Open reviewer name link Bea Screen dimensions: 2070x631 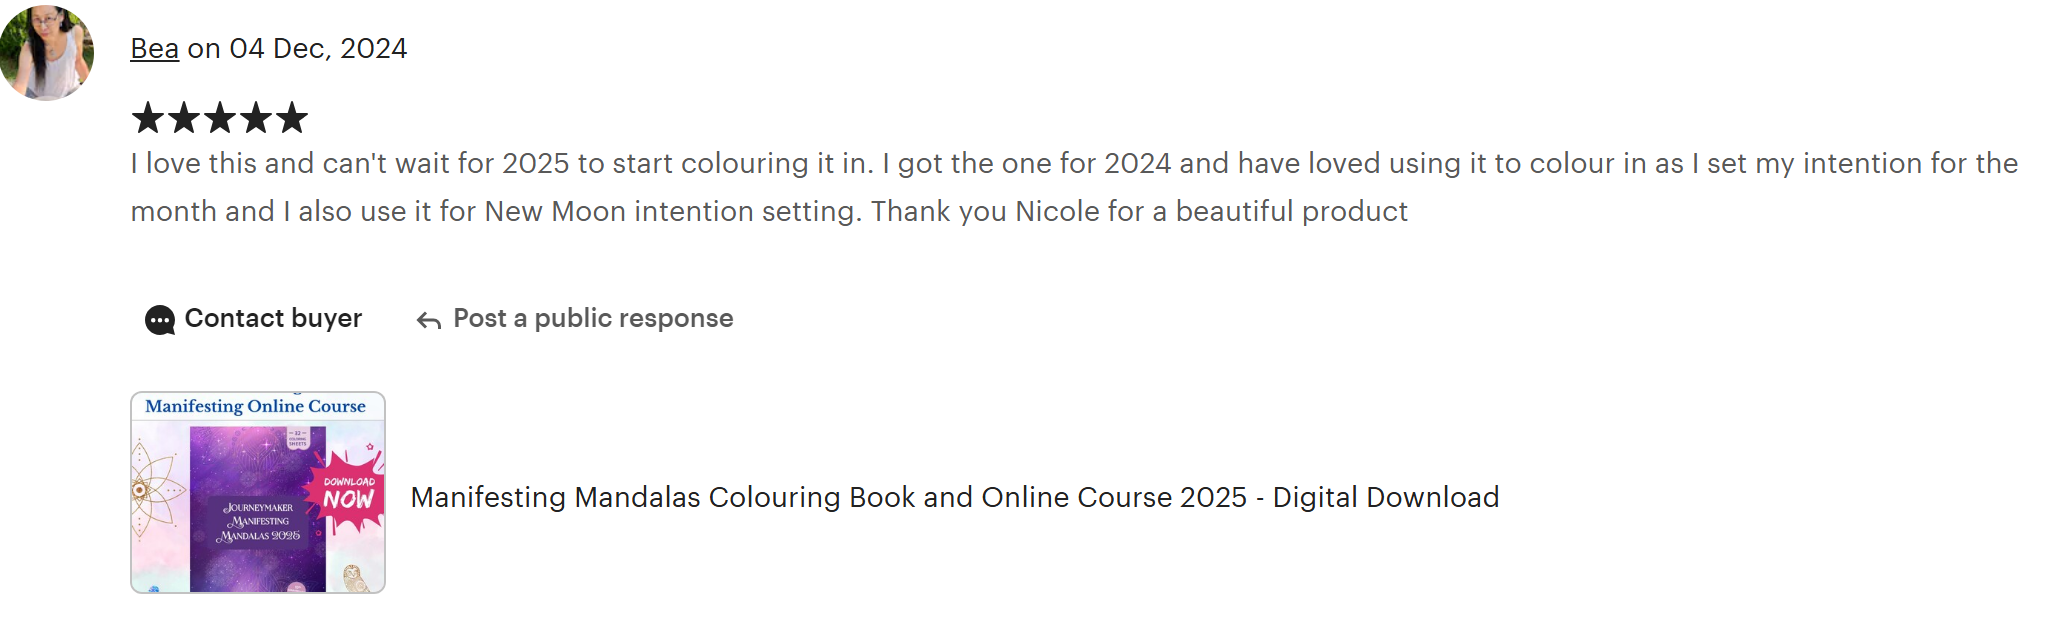point(154,48)
